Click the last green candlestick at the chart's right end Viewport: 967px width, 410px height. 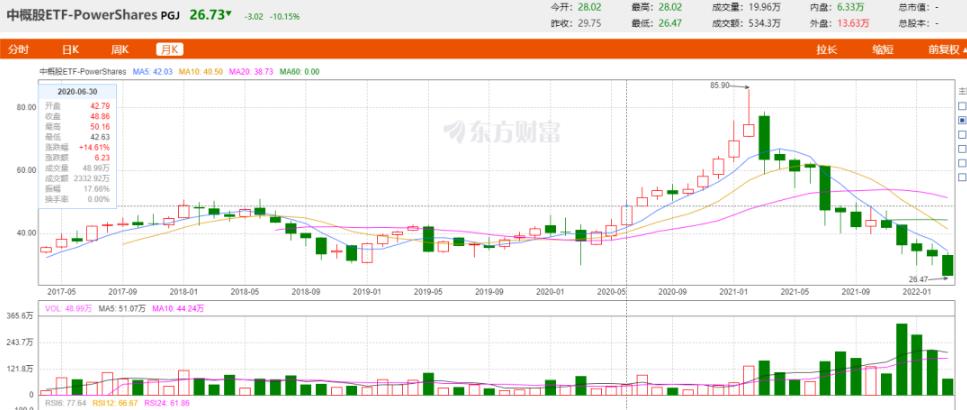(948, 265)
